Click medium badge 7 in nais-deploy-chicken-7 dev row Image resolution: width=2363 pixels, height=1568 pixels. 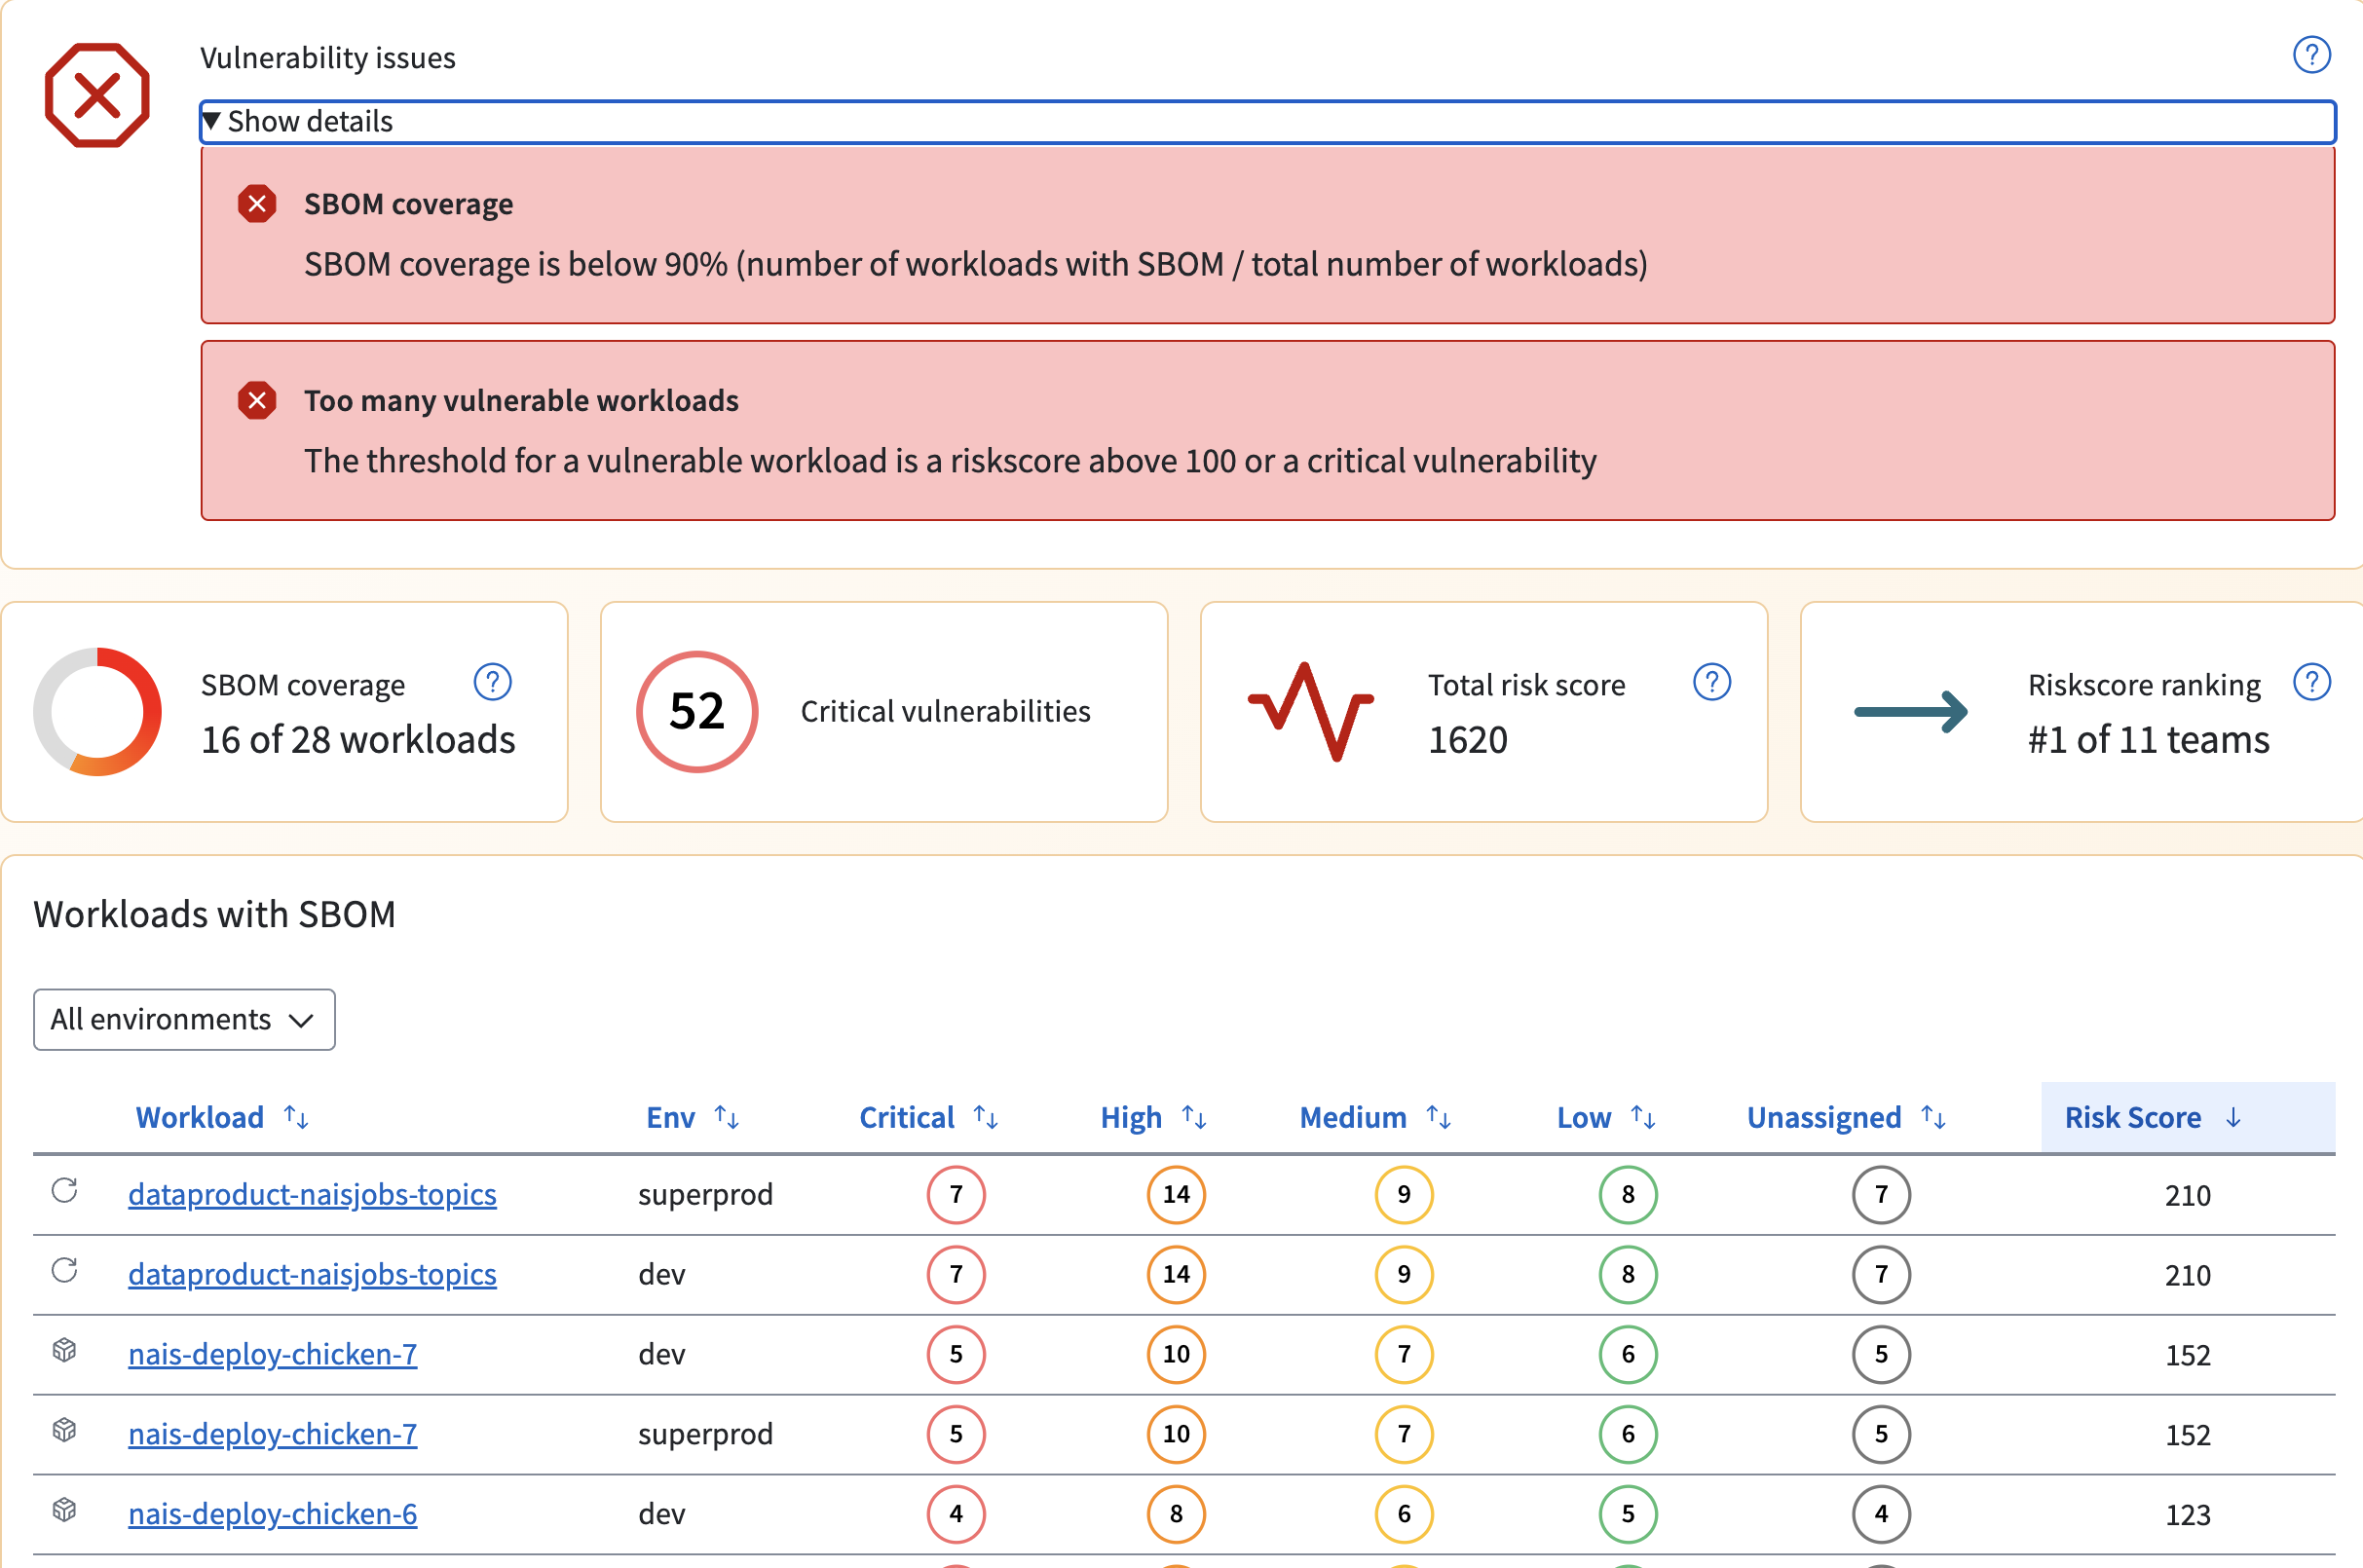pos(1404,1354)
